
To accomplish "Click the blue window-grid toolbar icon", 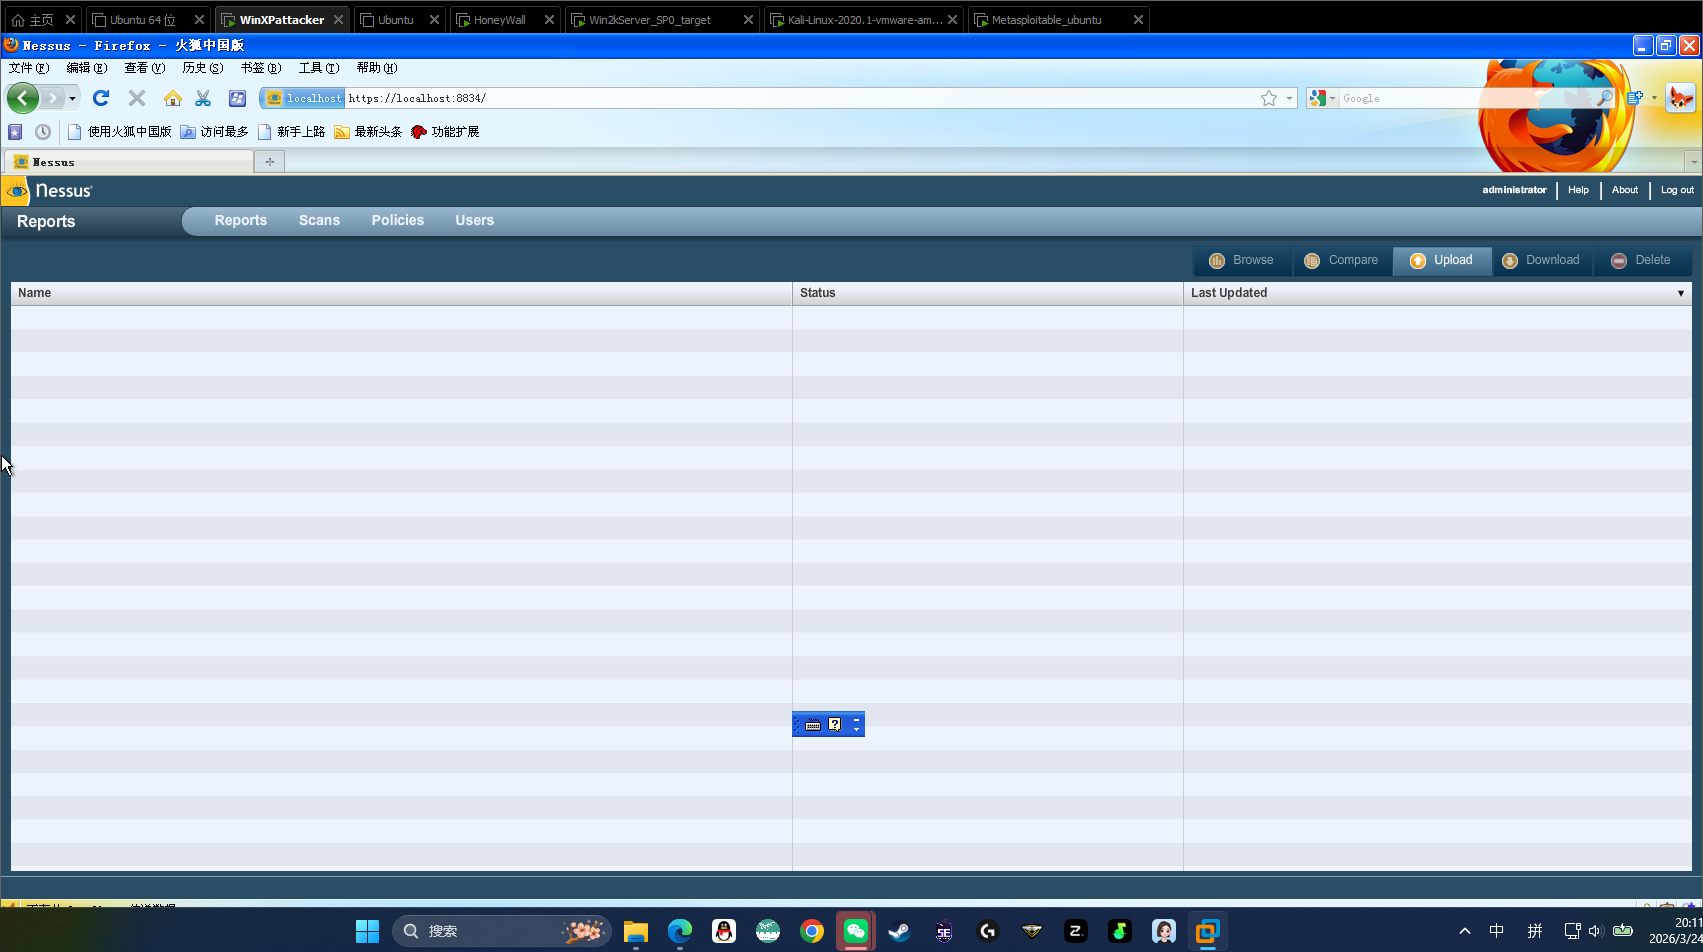I will 237,98.
